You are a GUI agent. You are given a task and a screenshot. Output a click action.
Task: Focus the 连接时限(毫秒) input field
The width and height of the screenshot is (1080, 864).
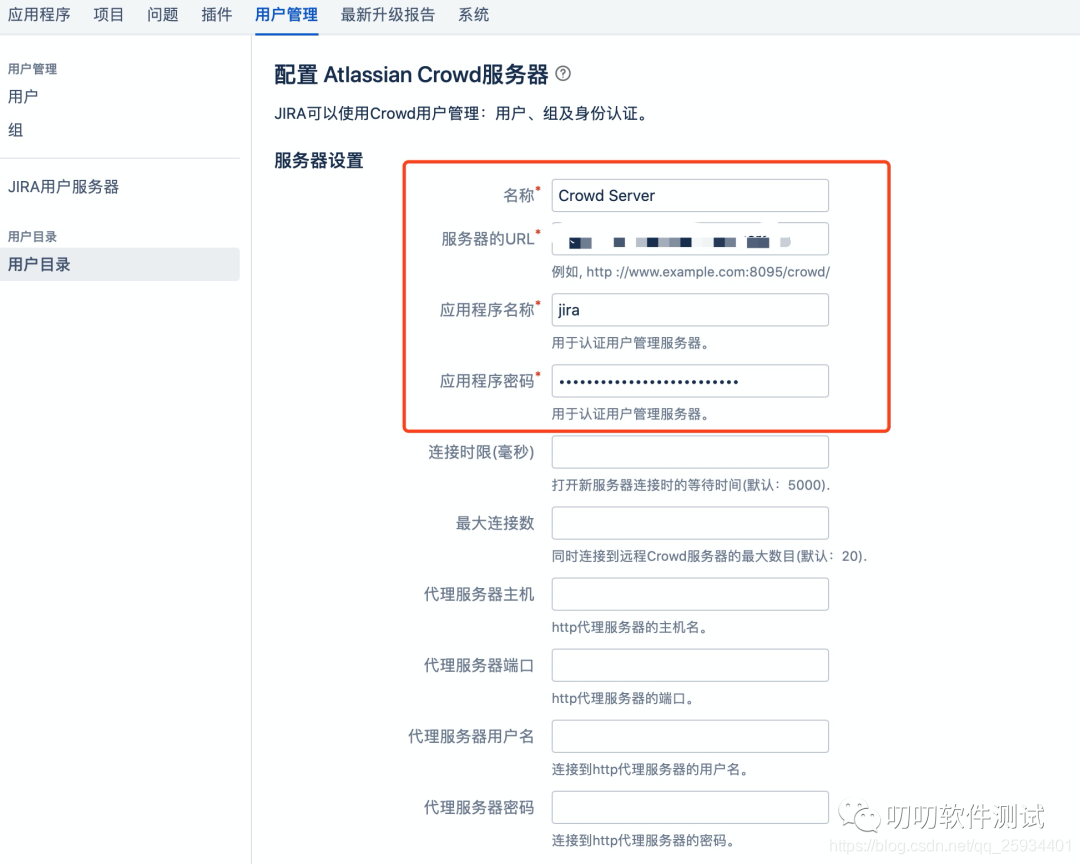[690, 452]
